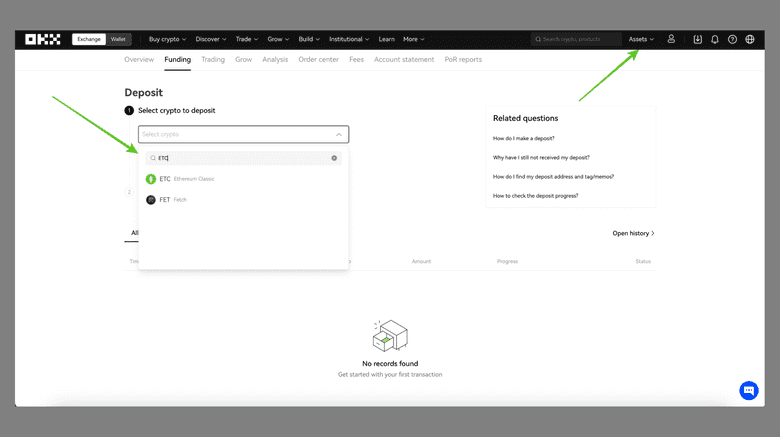This screenshot has width=780, height=437.
Task: Click the help question mark icon
Action: tap(732, 39)
